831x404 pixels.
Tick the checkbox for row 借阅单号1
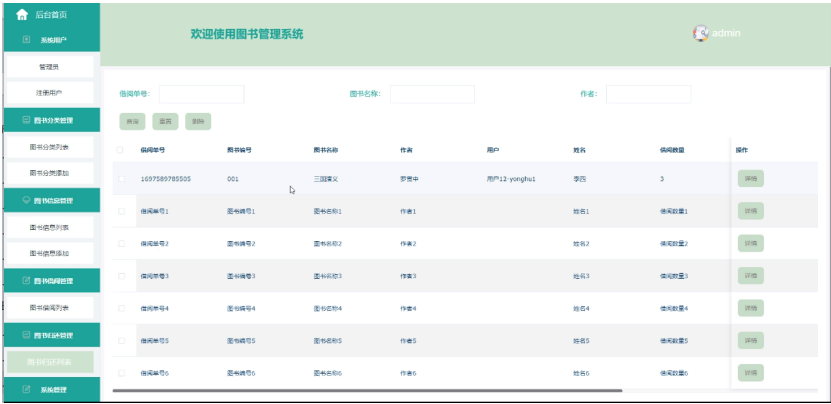coord(121,211)
